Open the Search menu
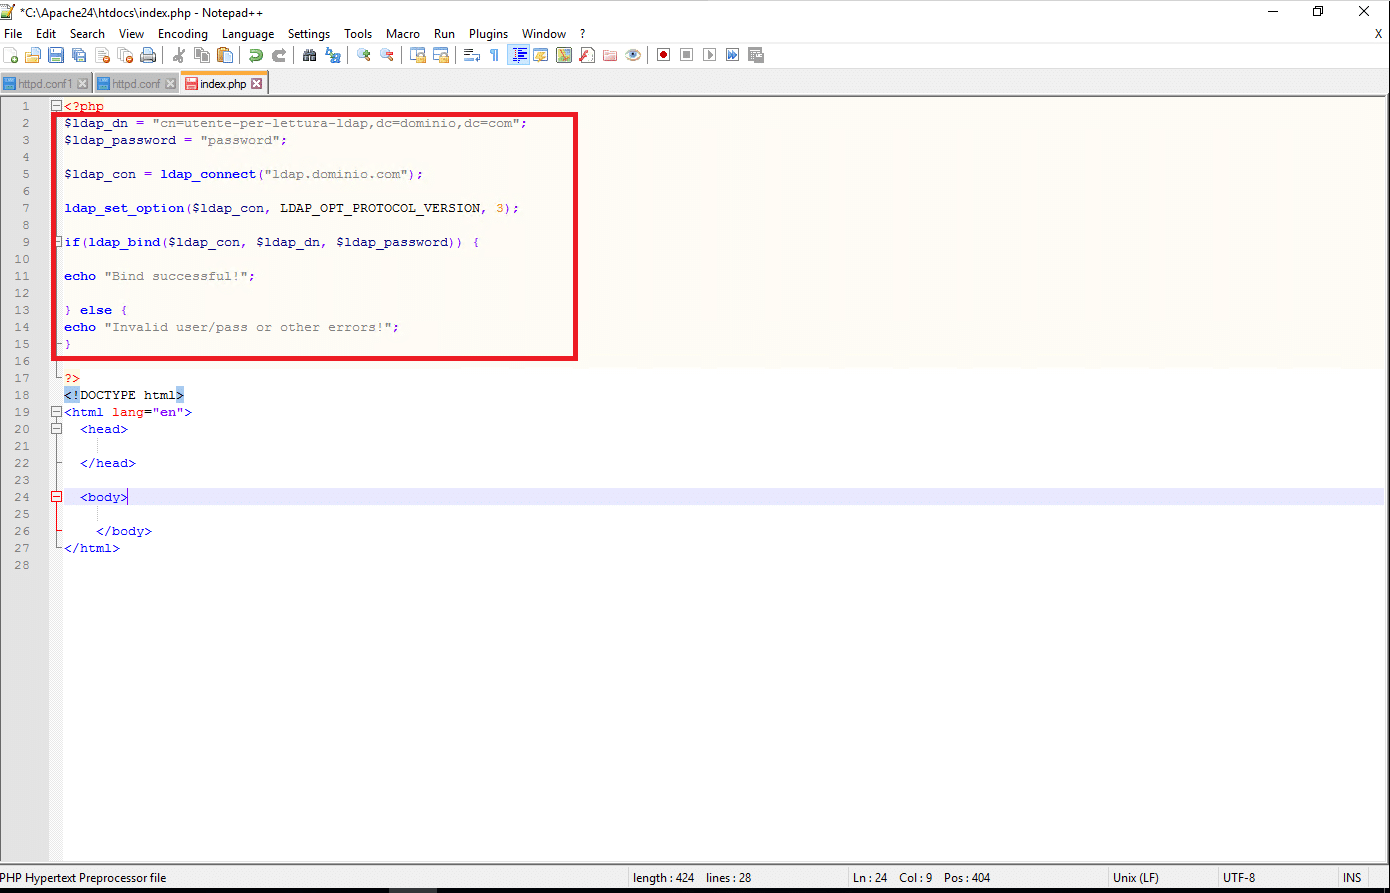Screen dimensions: 1390x893 click(87, 34)
